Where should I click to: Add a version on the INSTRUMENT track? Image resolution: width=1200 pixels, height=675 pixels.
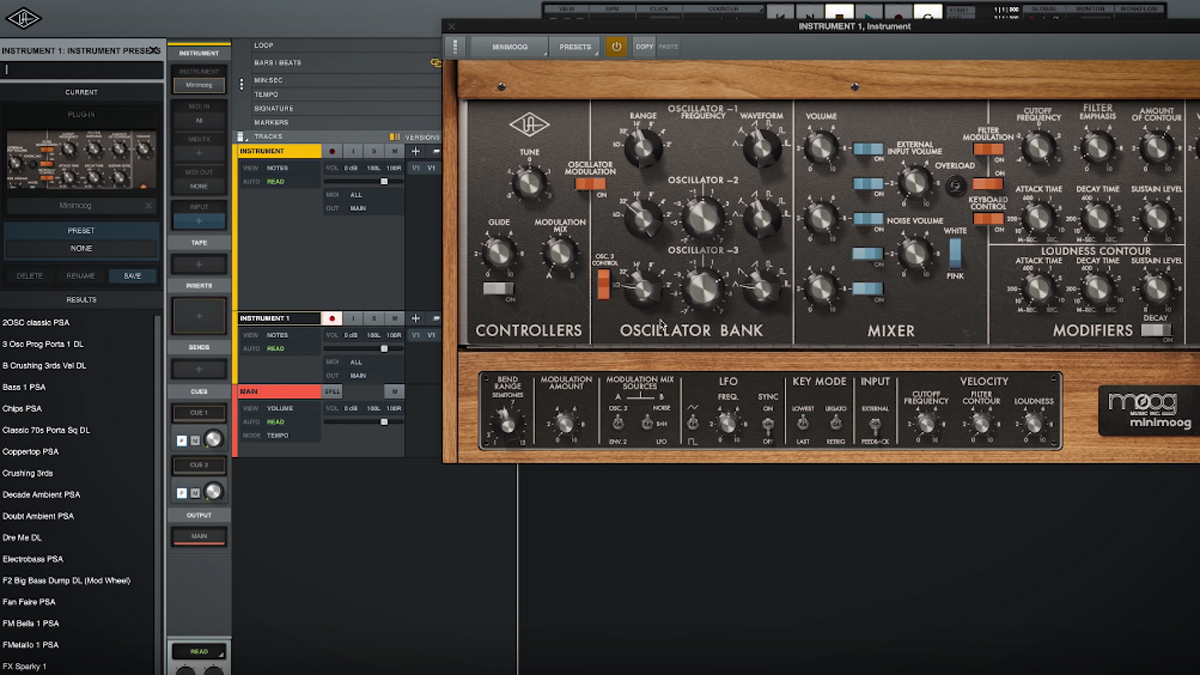pos(416,151)
